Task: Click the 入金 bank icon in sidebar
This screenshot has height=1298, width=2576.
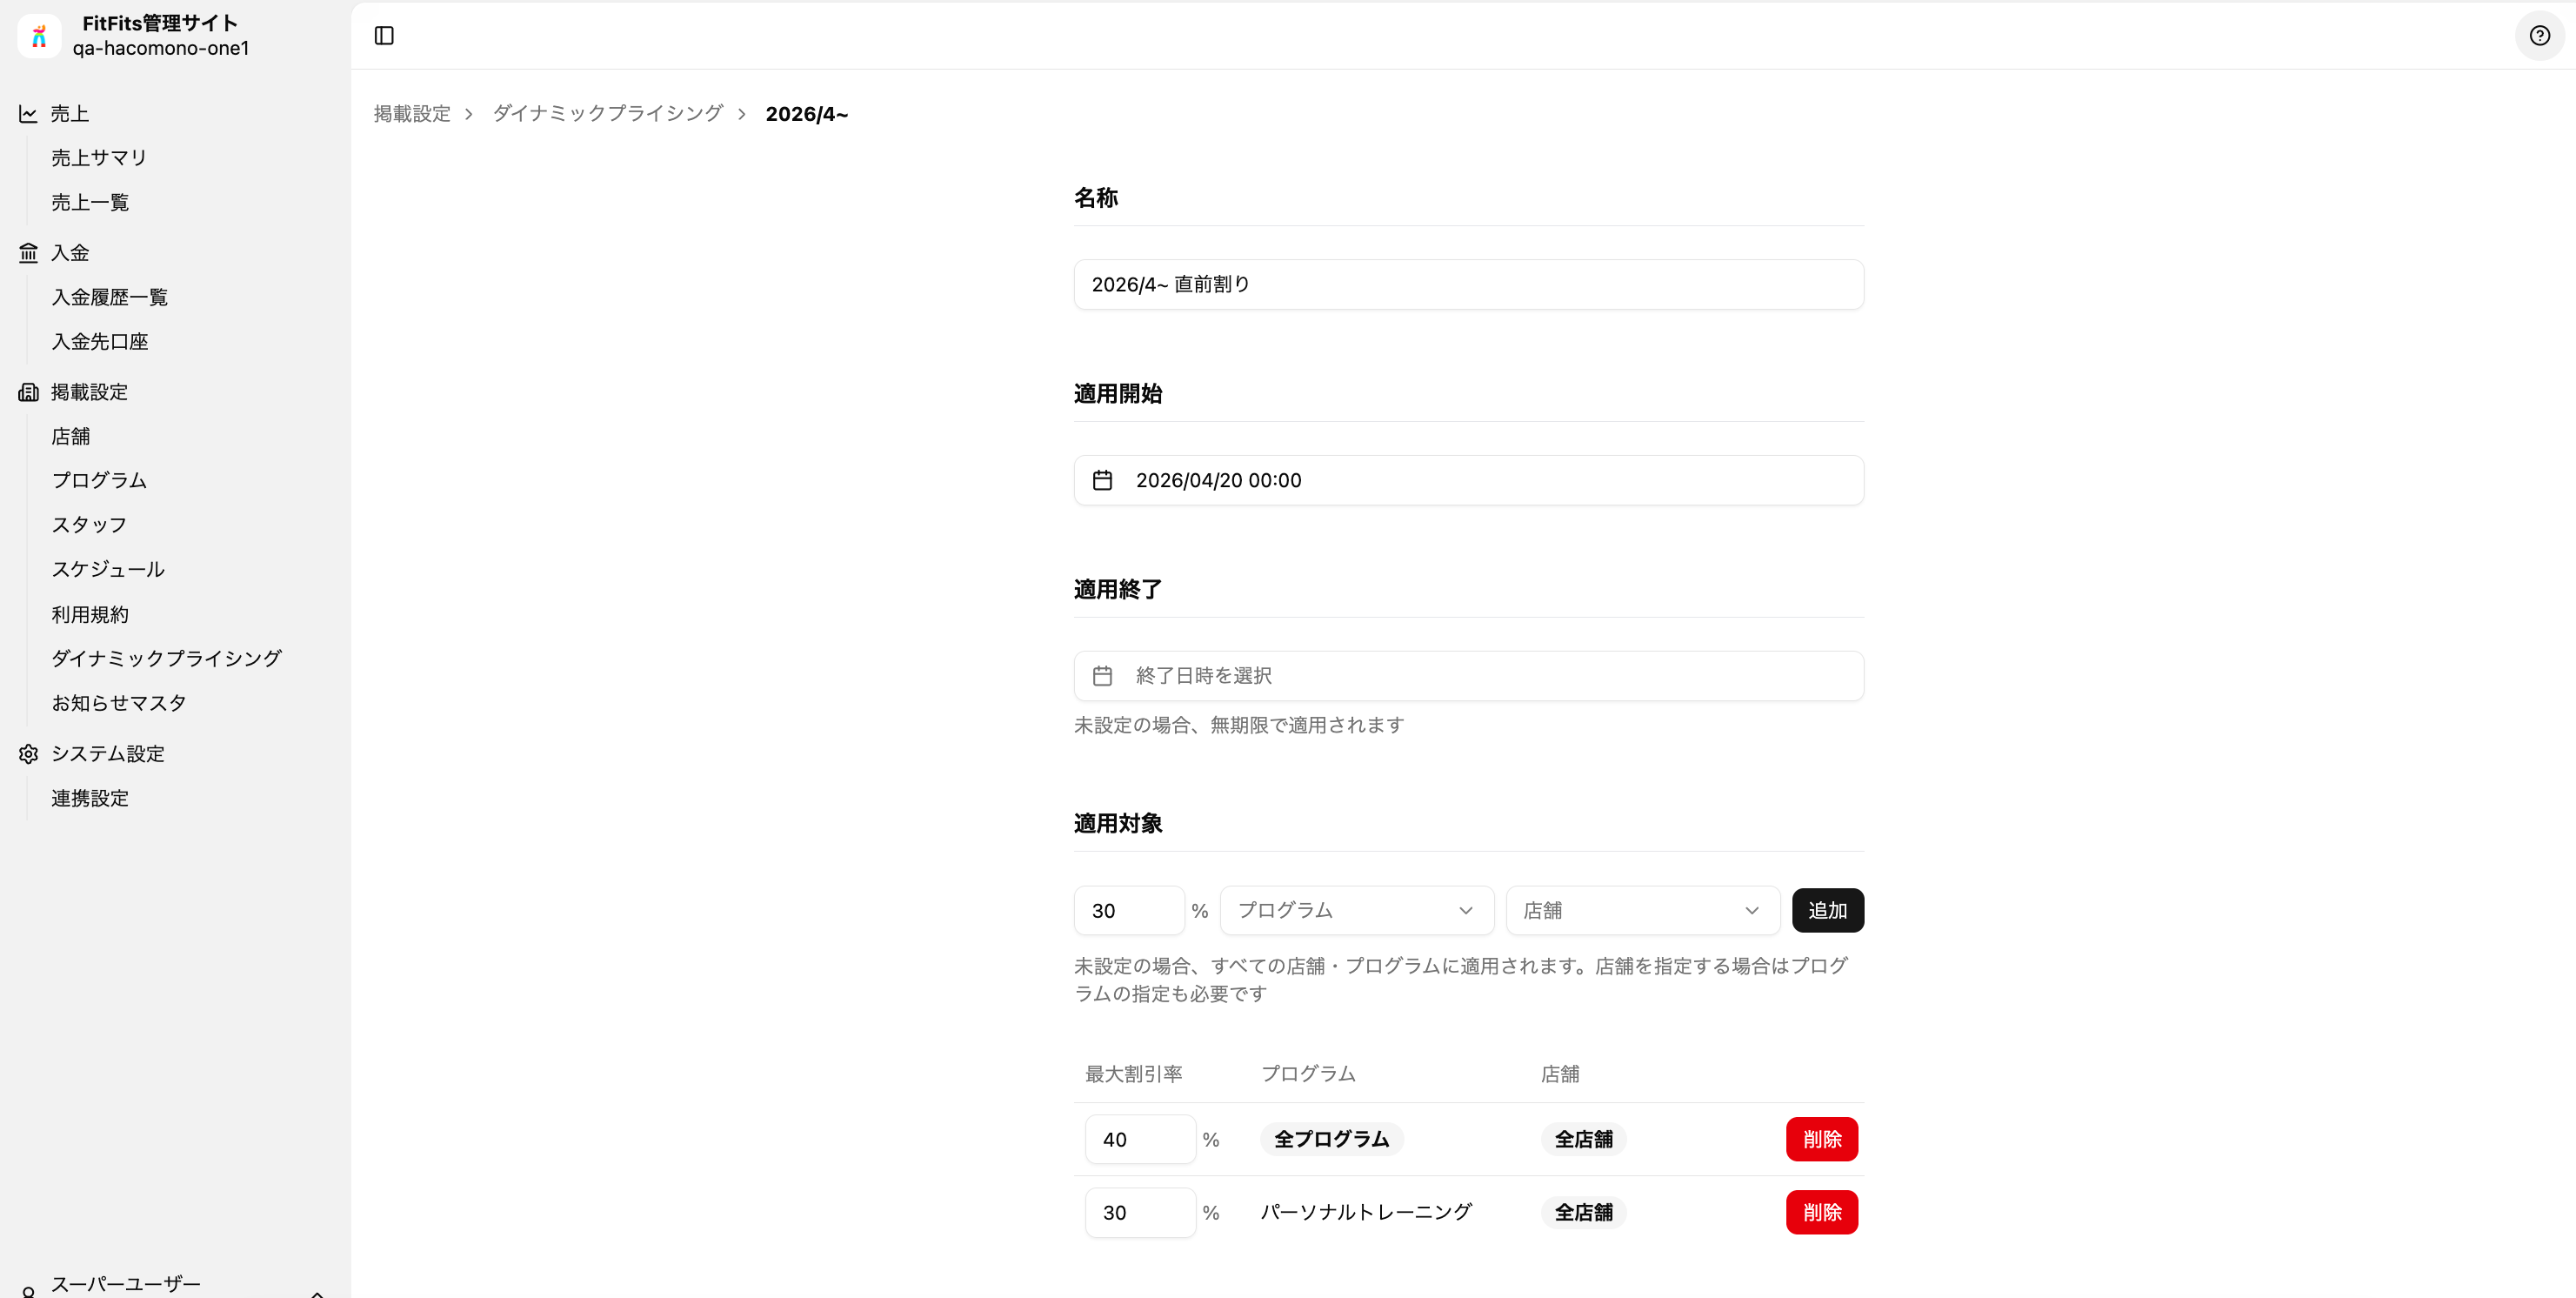Action: pyautogui.click(x=28, y=252)
